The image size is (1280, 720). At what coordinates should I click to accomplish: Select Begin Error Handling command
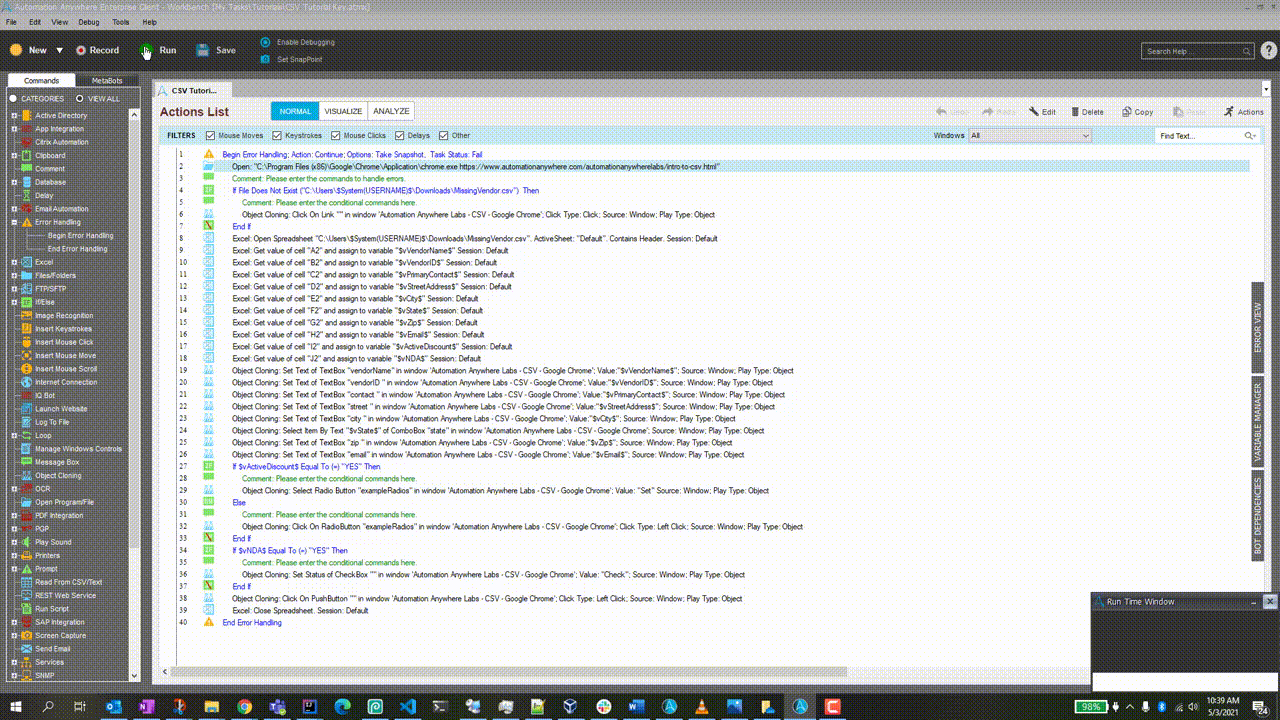click(x=80, y=235)
